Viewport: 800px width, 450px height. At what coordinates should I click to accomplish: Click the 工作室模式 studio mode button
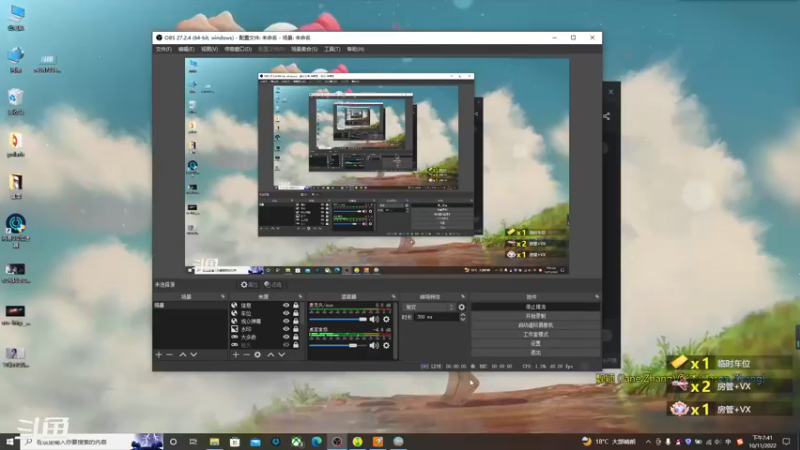[535, 335]
